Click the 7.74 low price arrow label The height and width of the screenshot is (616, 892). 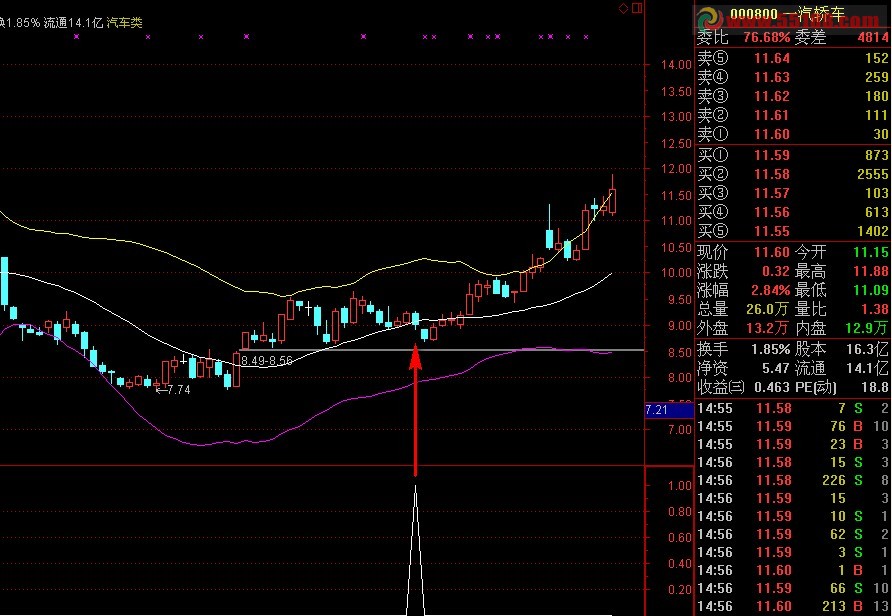click(172, 390)
